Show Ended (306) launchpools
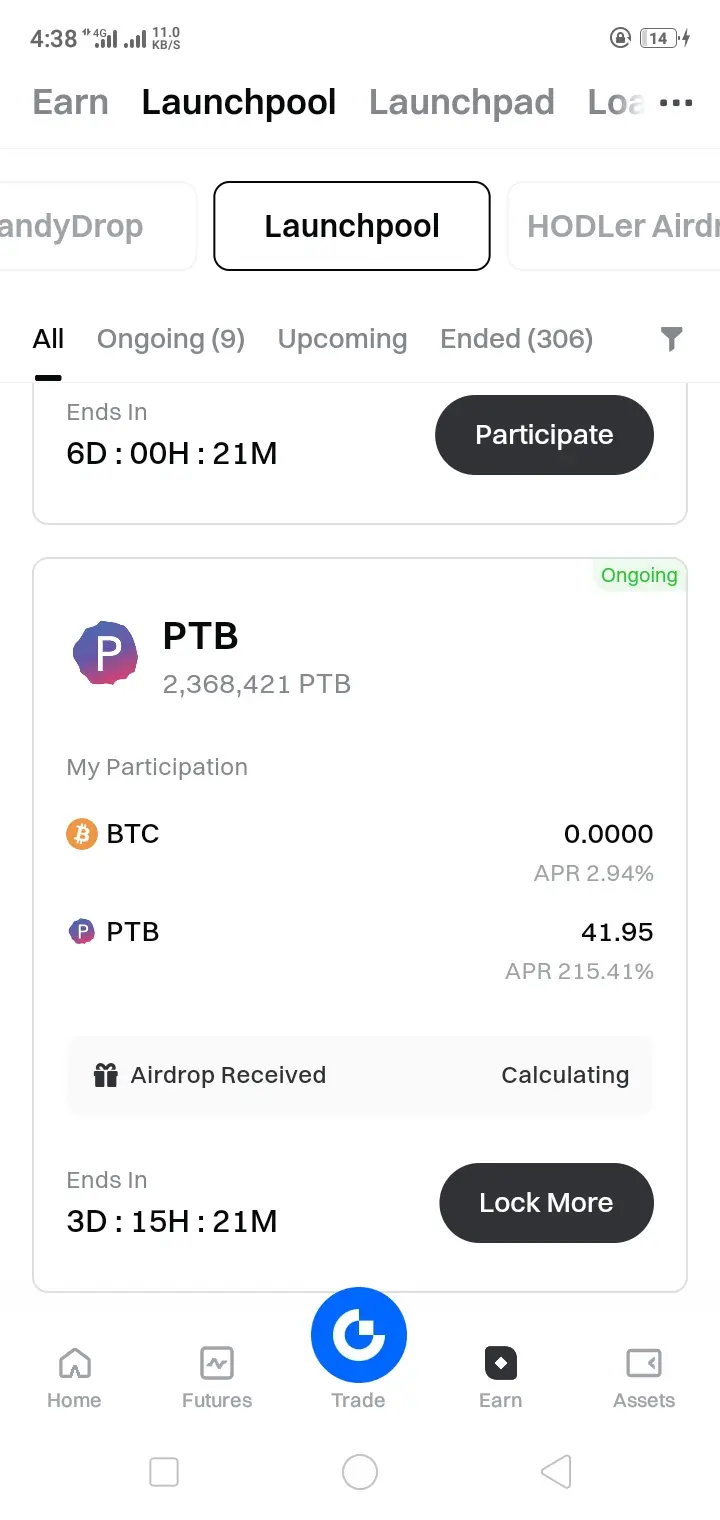Viewport: 720px width, 1520px height. [x=516, y=340]
